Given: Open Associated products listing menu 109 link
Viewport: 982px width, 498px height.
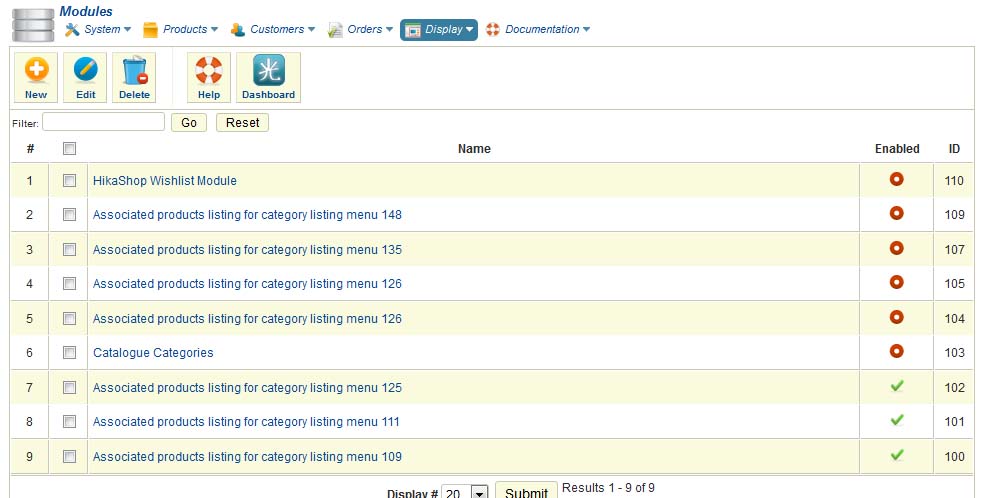Looking at the screenshot, I should pos(247,456).
